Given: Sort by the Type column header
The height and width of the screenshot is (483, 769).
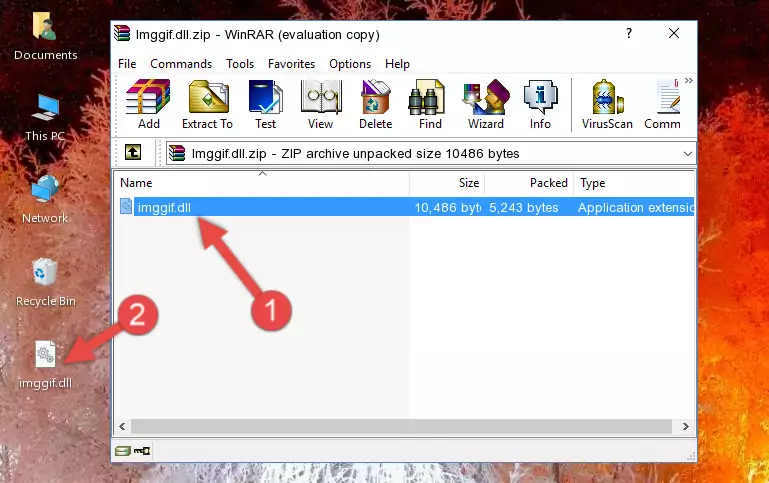Looking at the screenshot, I should [634, 183].
